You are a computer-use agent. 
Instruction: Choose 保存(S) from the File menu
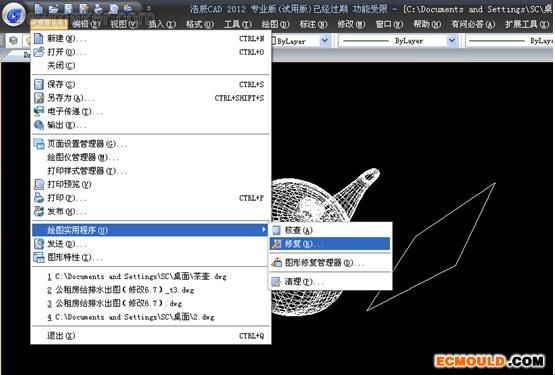tap(150, 84)
